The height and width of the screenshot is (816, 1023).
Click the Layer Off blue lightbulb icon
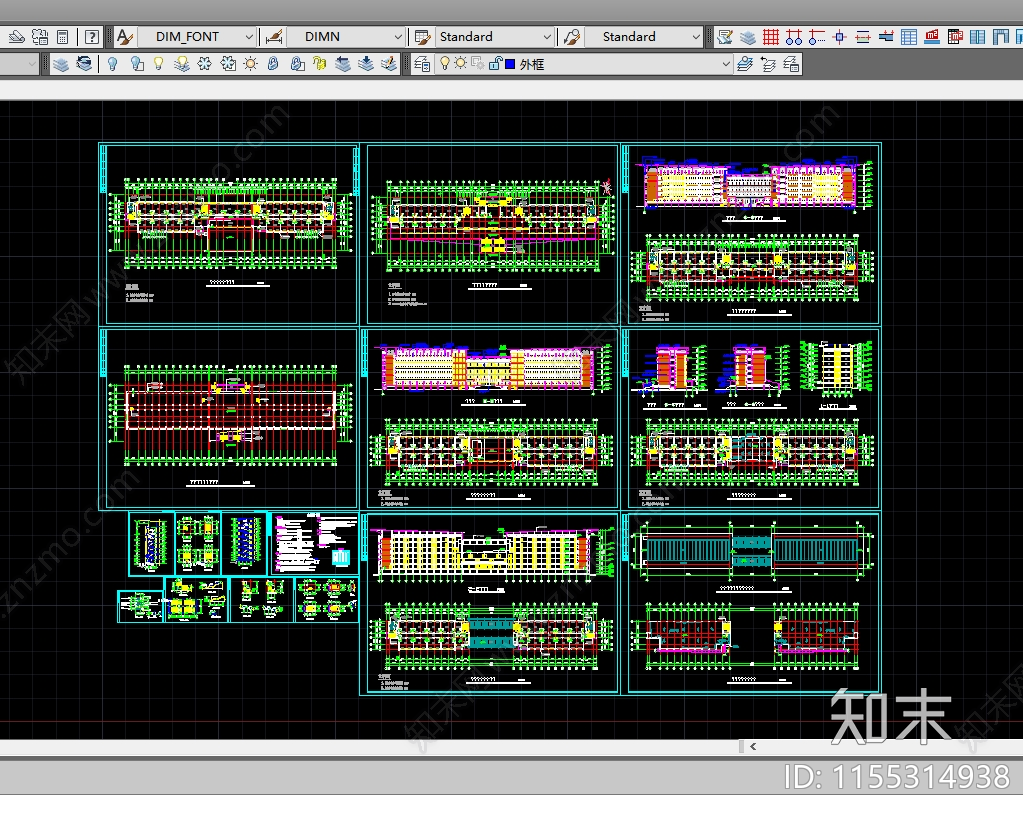(112, 64)
